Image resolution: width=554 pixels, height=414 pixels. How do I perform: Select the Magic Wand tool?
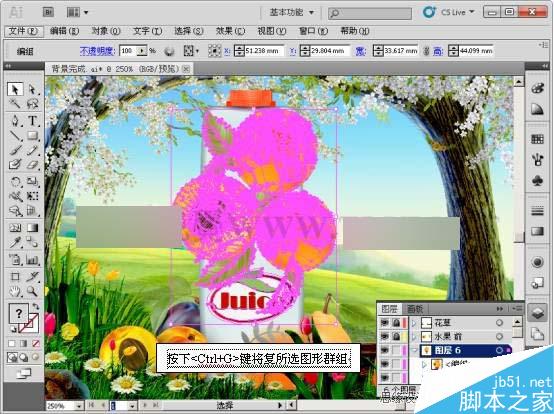pos(15,104)
